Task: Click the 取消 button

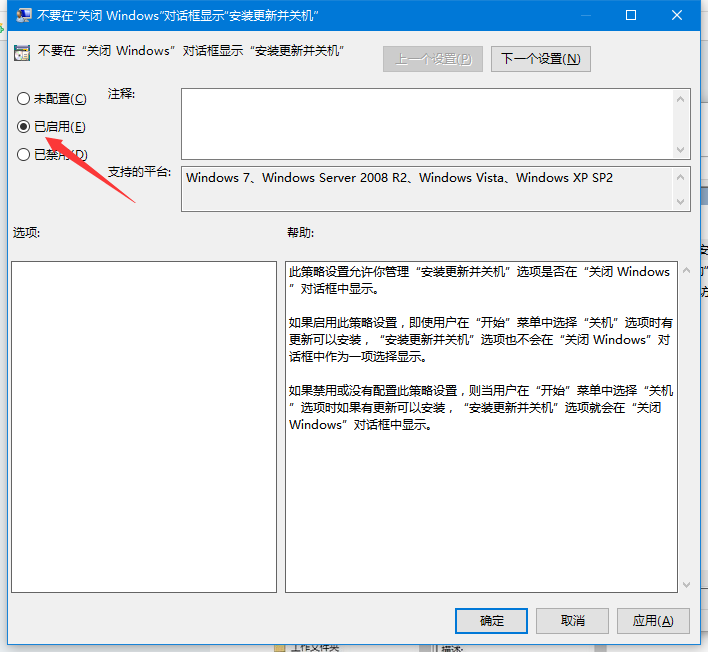Action: point(572,621)
